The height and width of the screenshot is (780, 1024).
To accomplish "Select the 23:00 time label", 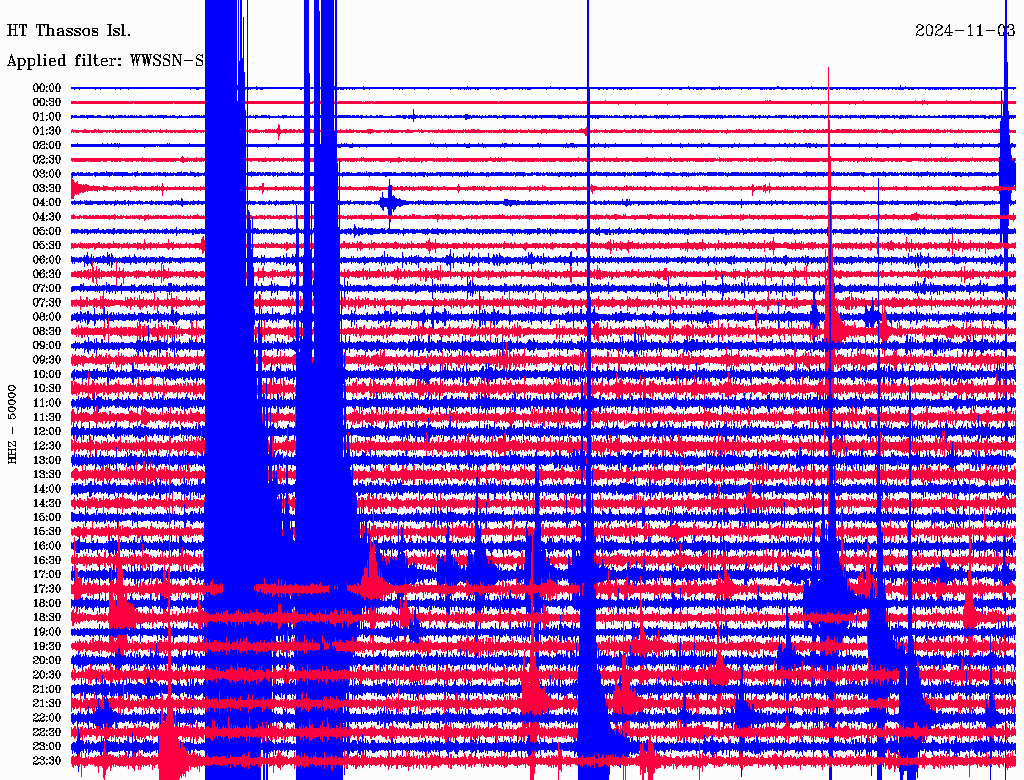I will 47,747.
